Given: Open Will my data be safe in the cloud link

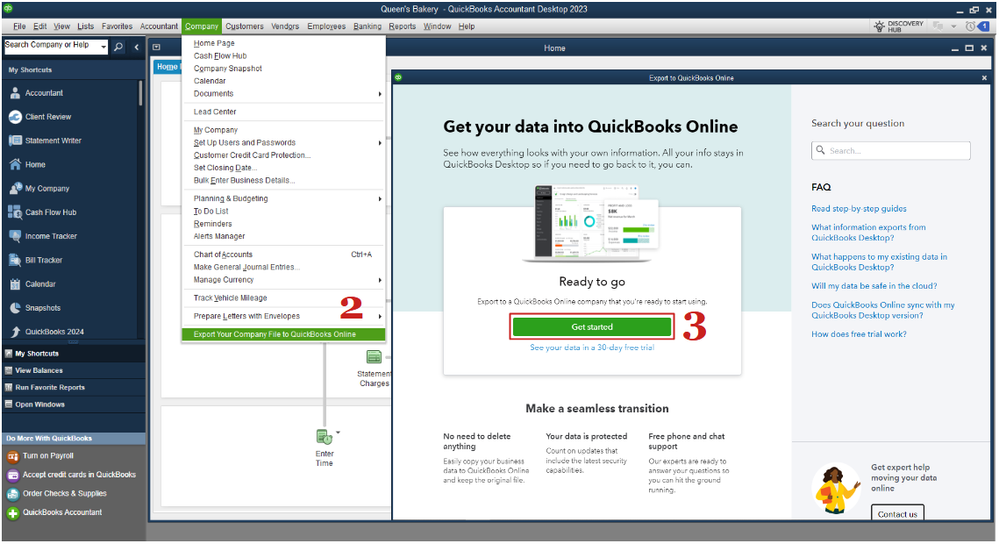Looking at the screenshot, I should 873,286.
